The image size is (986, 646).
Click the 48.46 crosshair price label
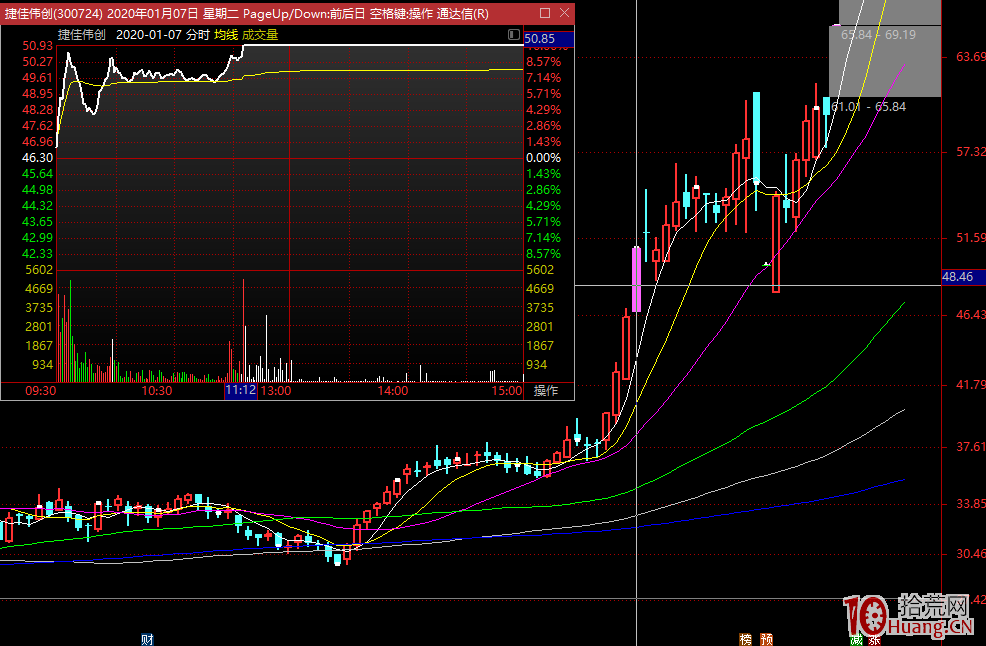tap(957, 276)
